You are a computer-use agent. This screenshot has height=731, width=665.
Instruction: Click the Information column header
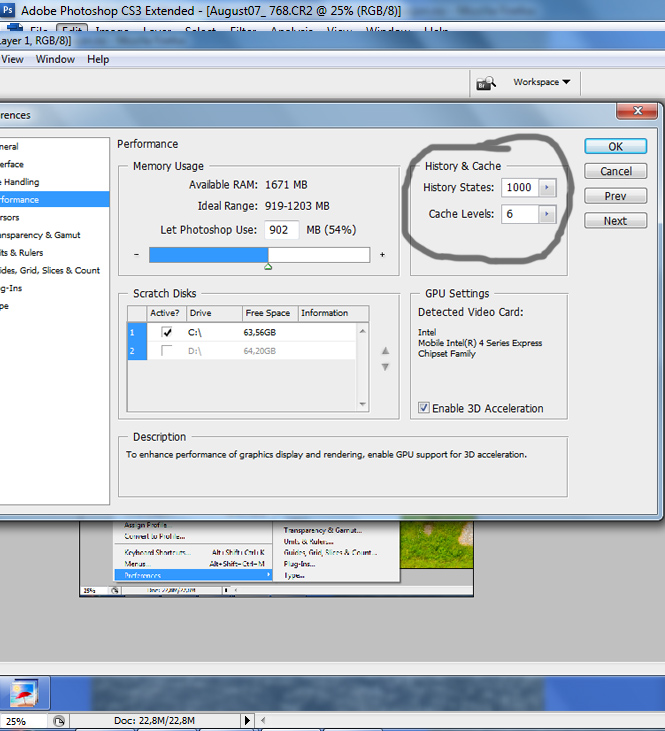333,313
